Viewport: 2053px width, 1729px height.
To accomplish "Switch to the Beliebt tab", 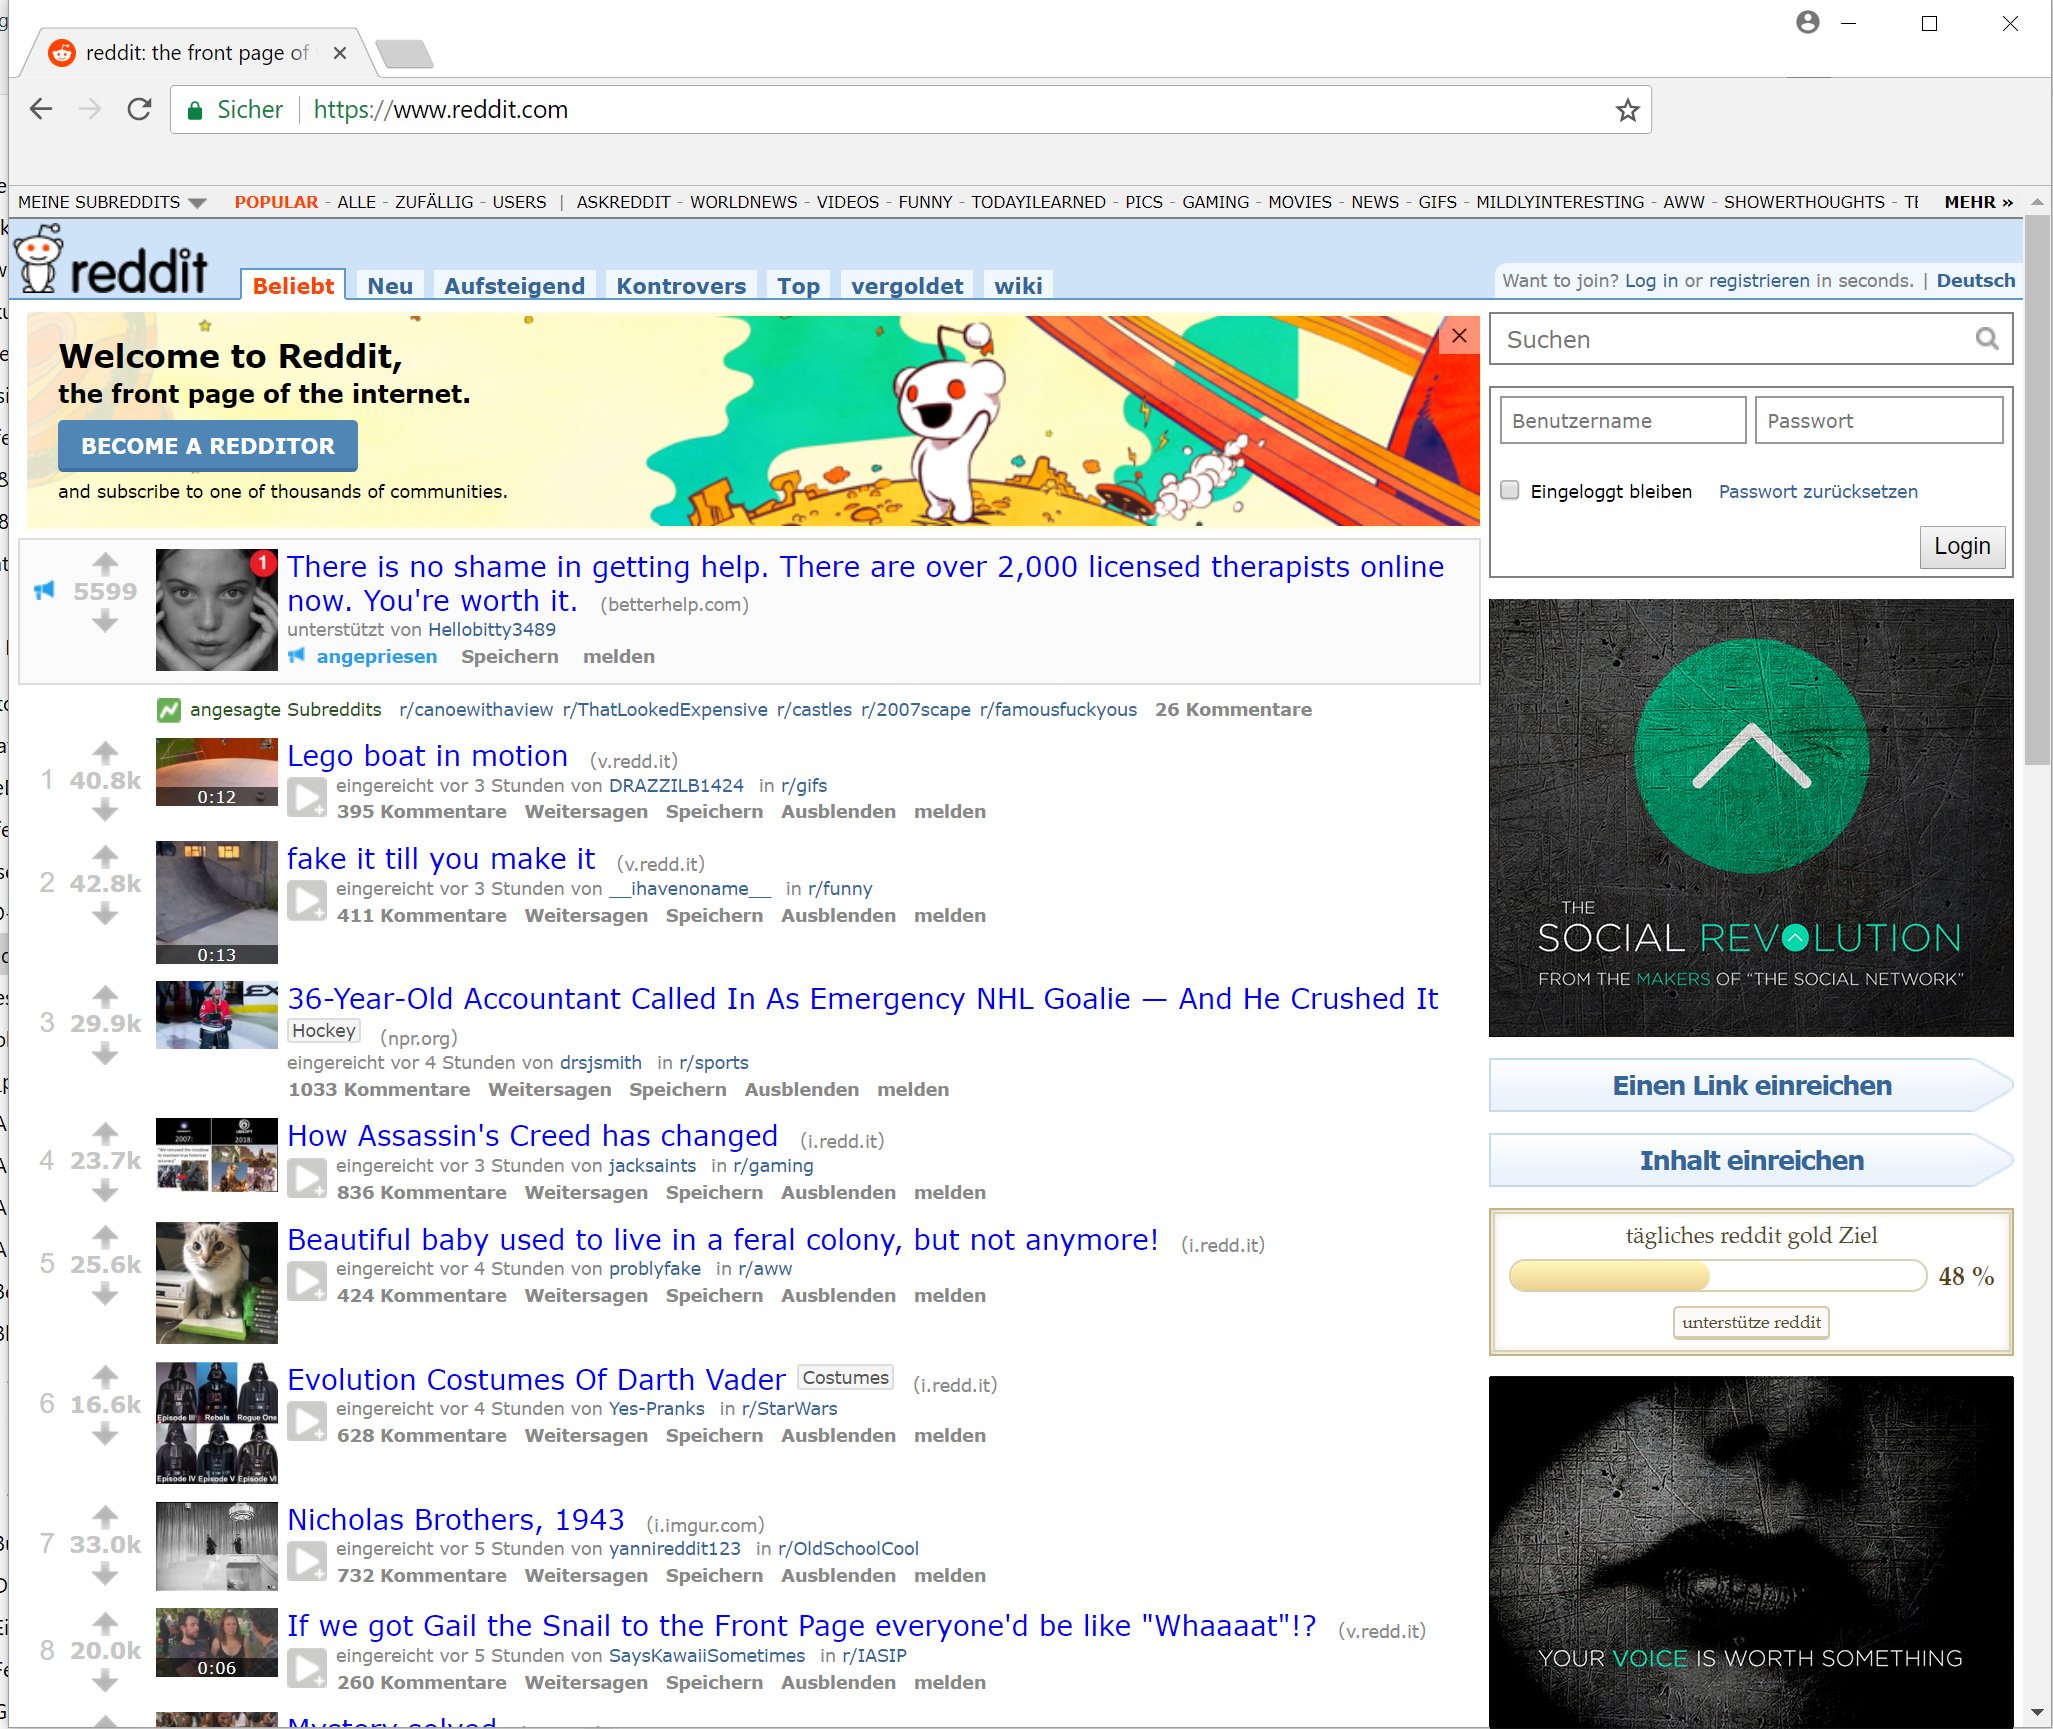I will coord(293,286).
